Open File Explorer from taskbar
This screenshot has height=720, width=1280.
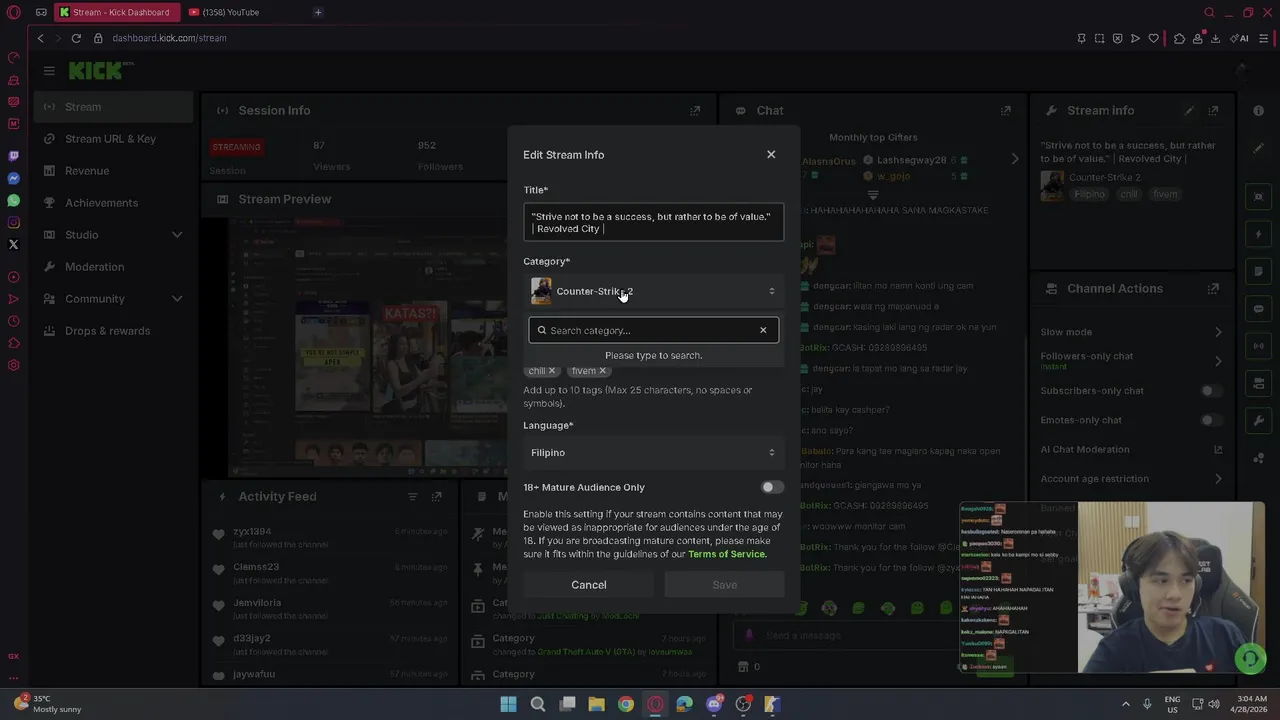[597, 704]
